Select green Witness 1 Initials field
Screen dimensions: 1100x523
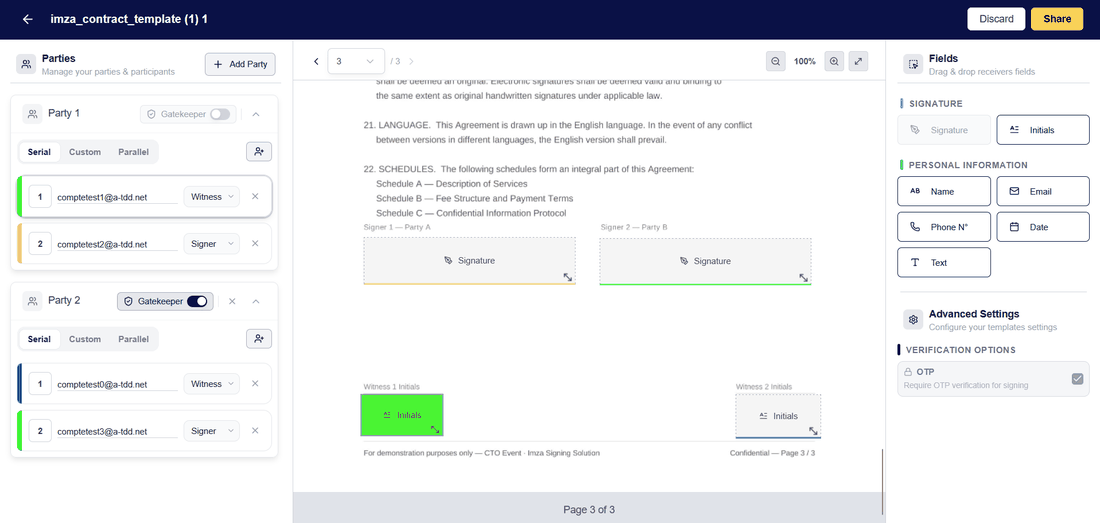pyautogui.click(x=402, y=415)
